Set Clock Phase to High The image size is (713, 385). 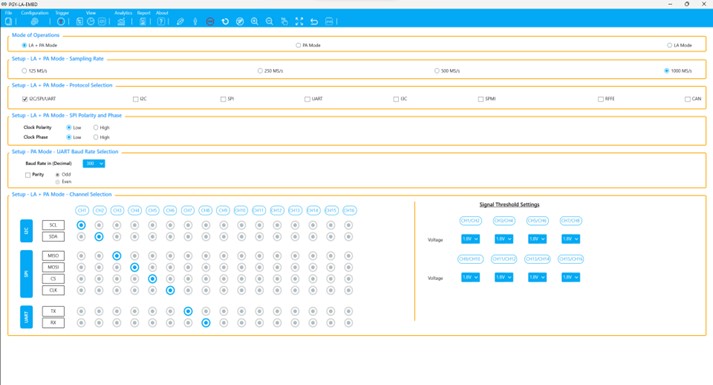pyautogui.click(x=96, y=137)
